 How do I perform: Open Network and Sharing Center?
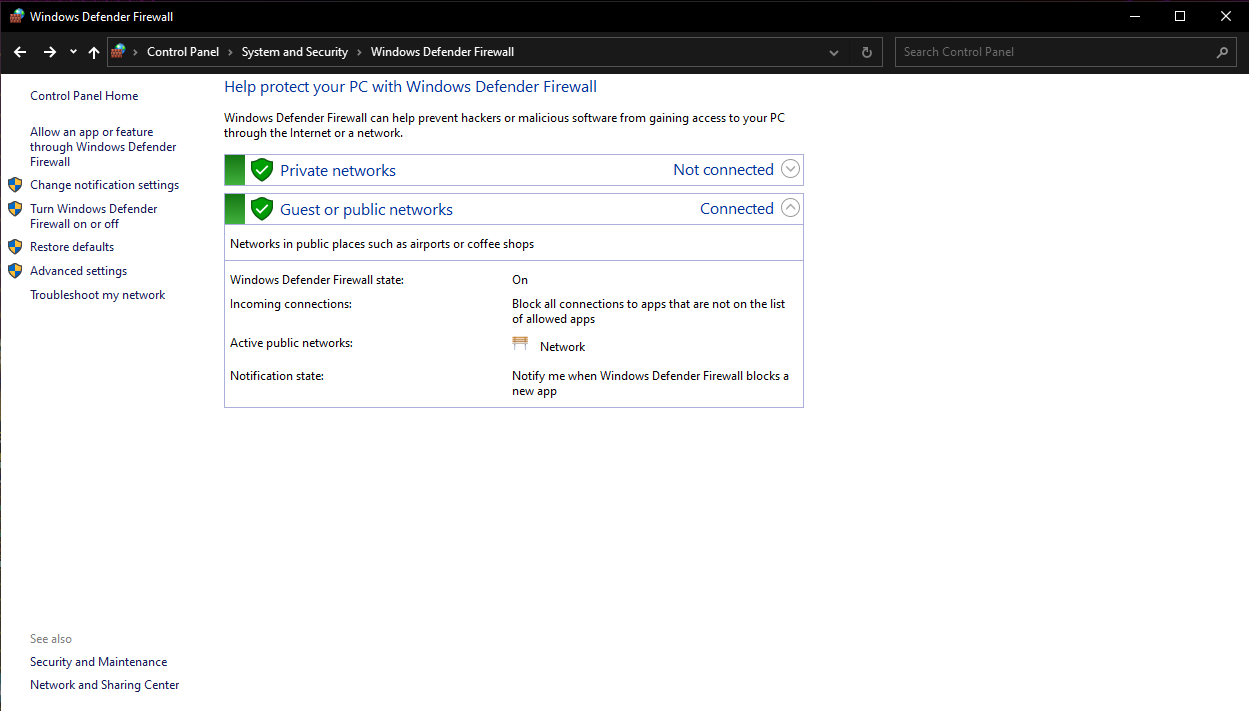point(104,684)
